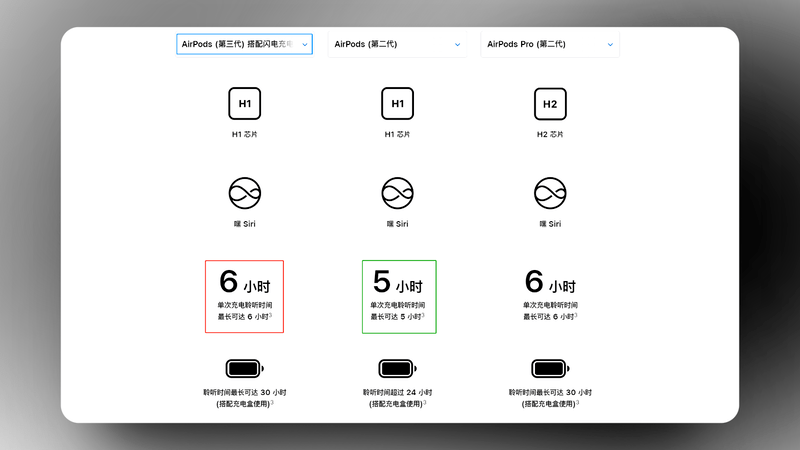800x450 pixels.
Task: Click the battery icon above 超过 24 小时
Action: [x=397, y=367]
